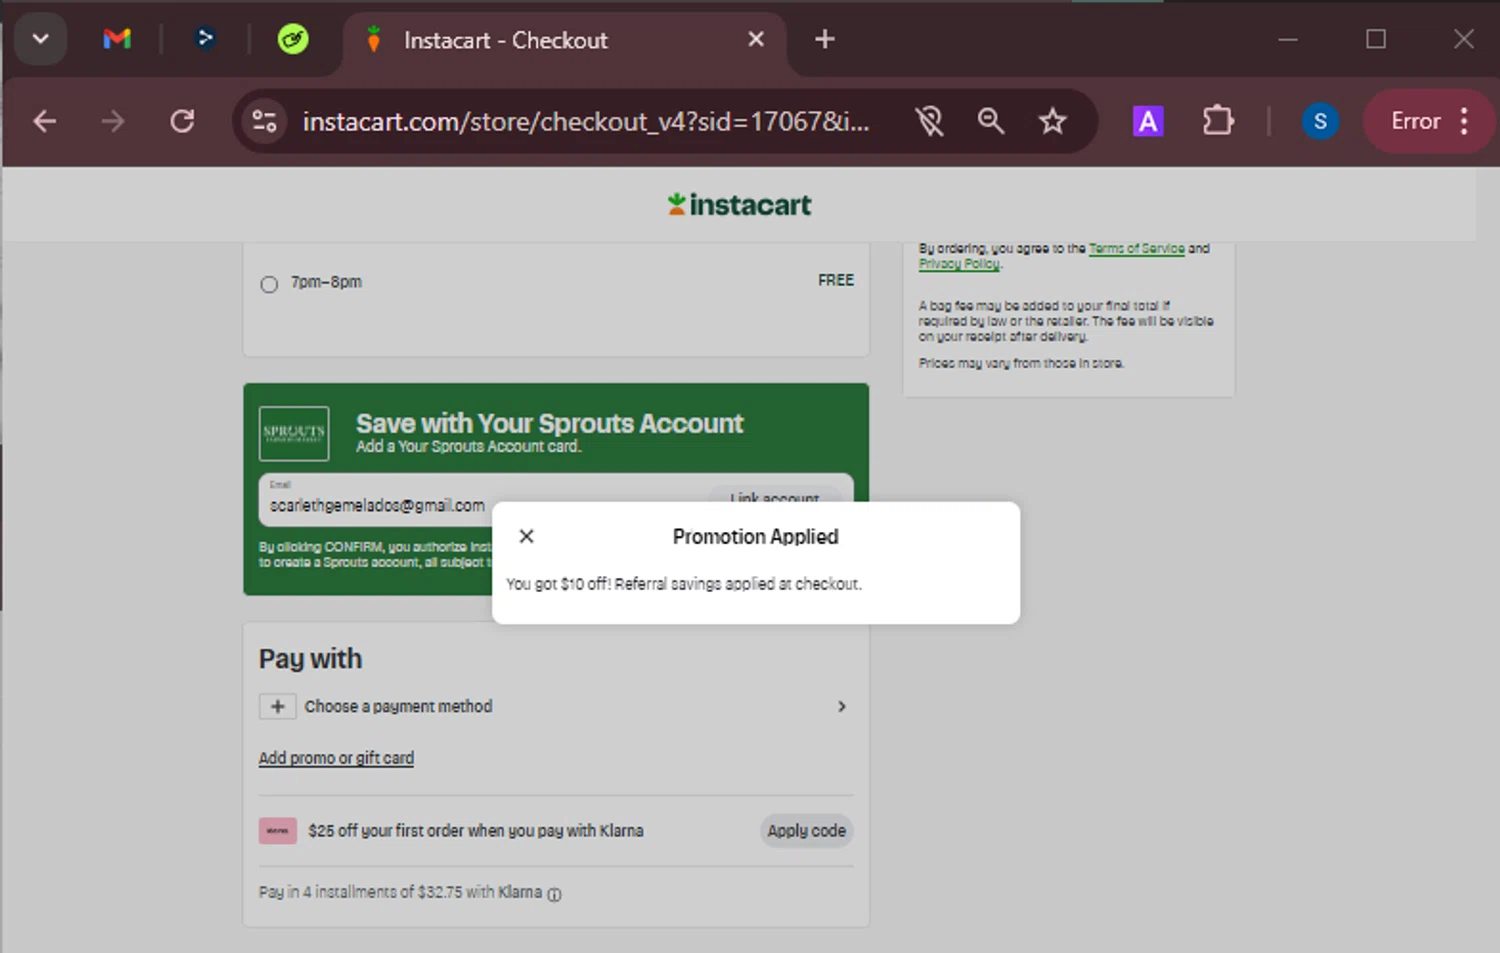
Task: Switch to the green circular pinned tab
Action: (293, 39)
